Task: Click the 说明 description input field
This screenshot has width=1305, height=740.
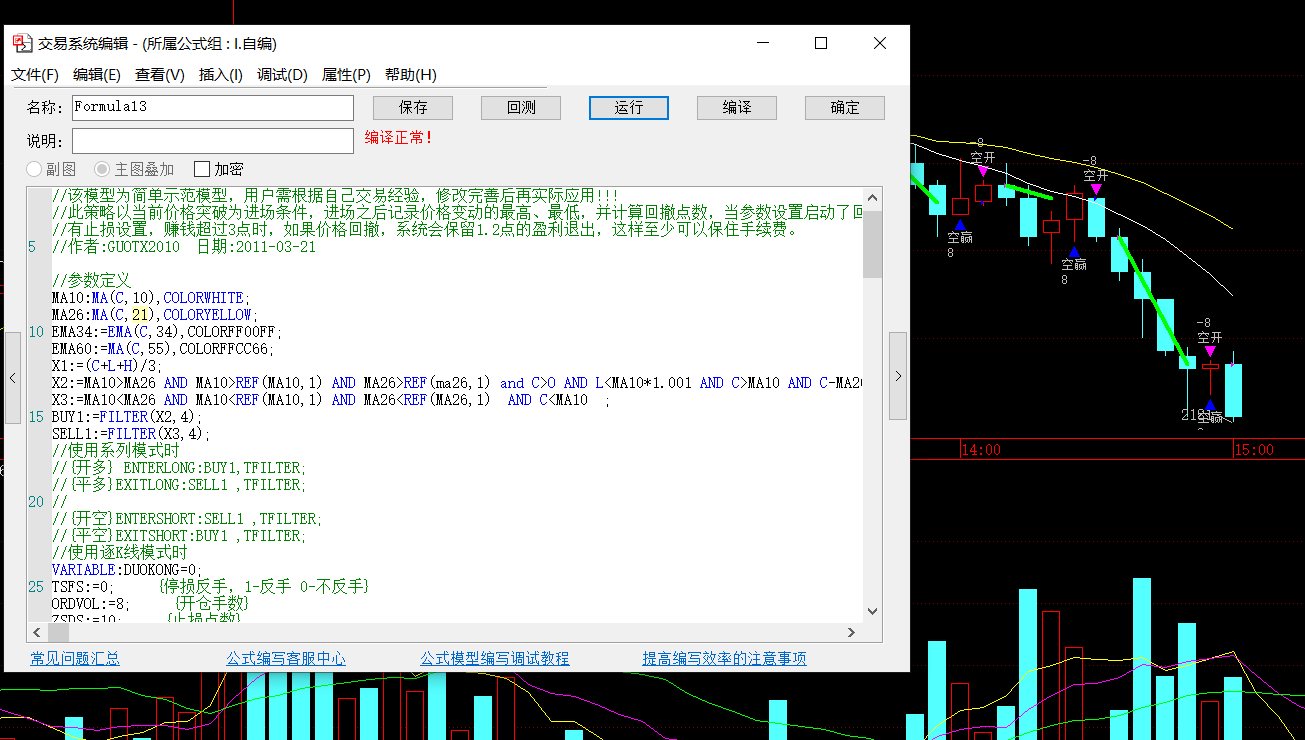Action: (x=212, y=140)
